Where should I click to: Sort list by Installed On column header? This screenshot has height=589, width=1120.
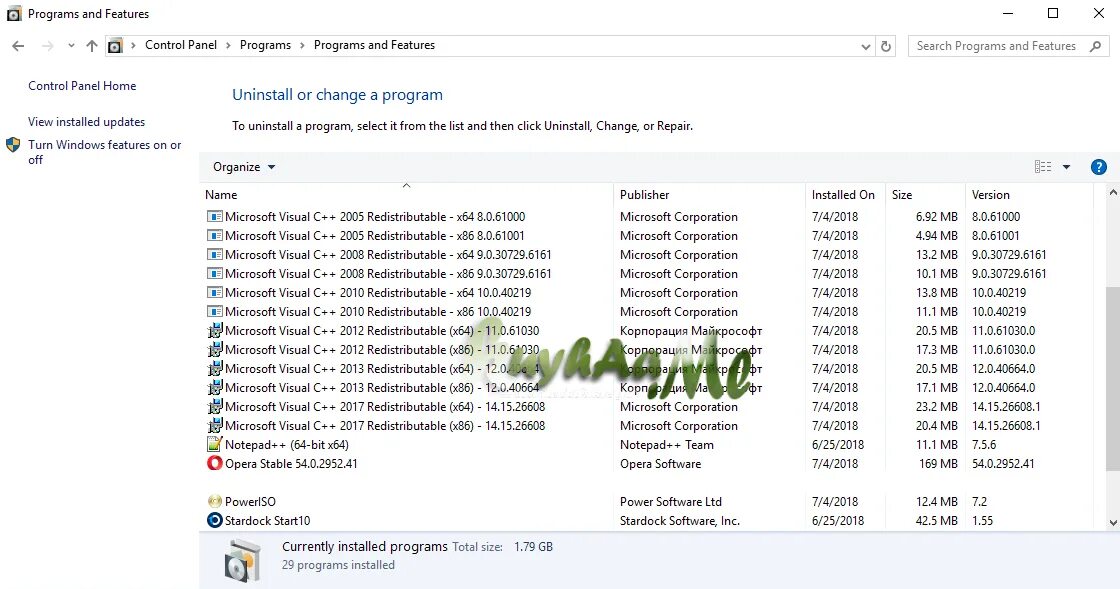pyautogui.click(x=844, y=195)
